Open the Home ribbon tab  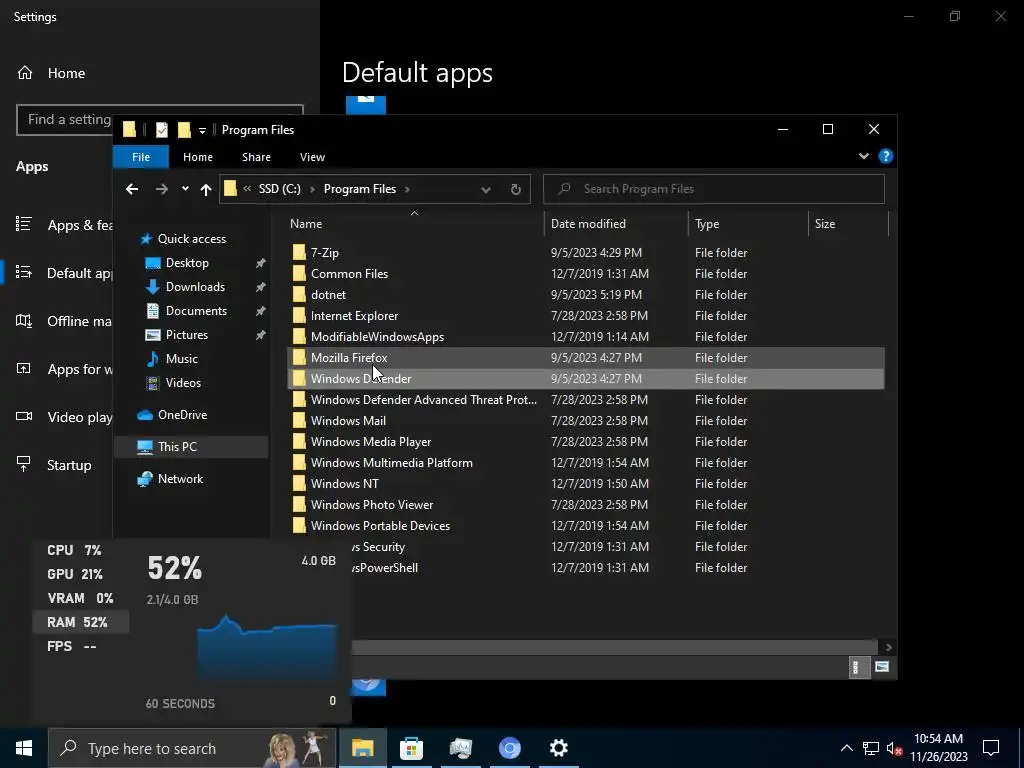pyautogui.click(x=198, y=157)
